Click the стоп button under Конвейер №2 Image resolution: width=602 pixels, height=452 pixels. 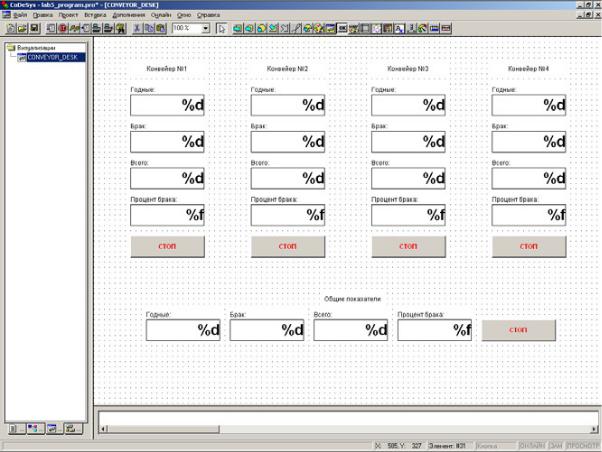coord(288,246)
